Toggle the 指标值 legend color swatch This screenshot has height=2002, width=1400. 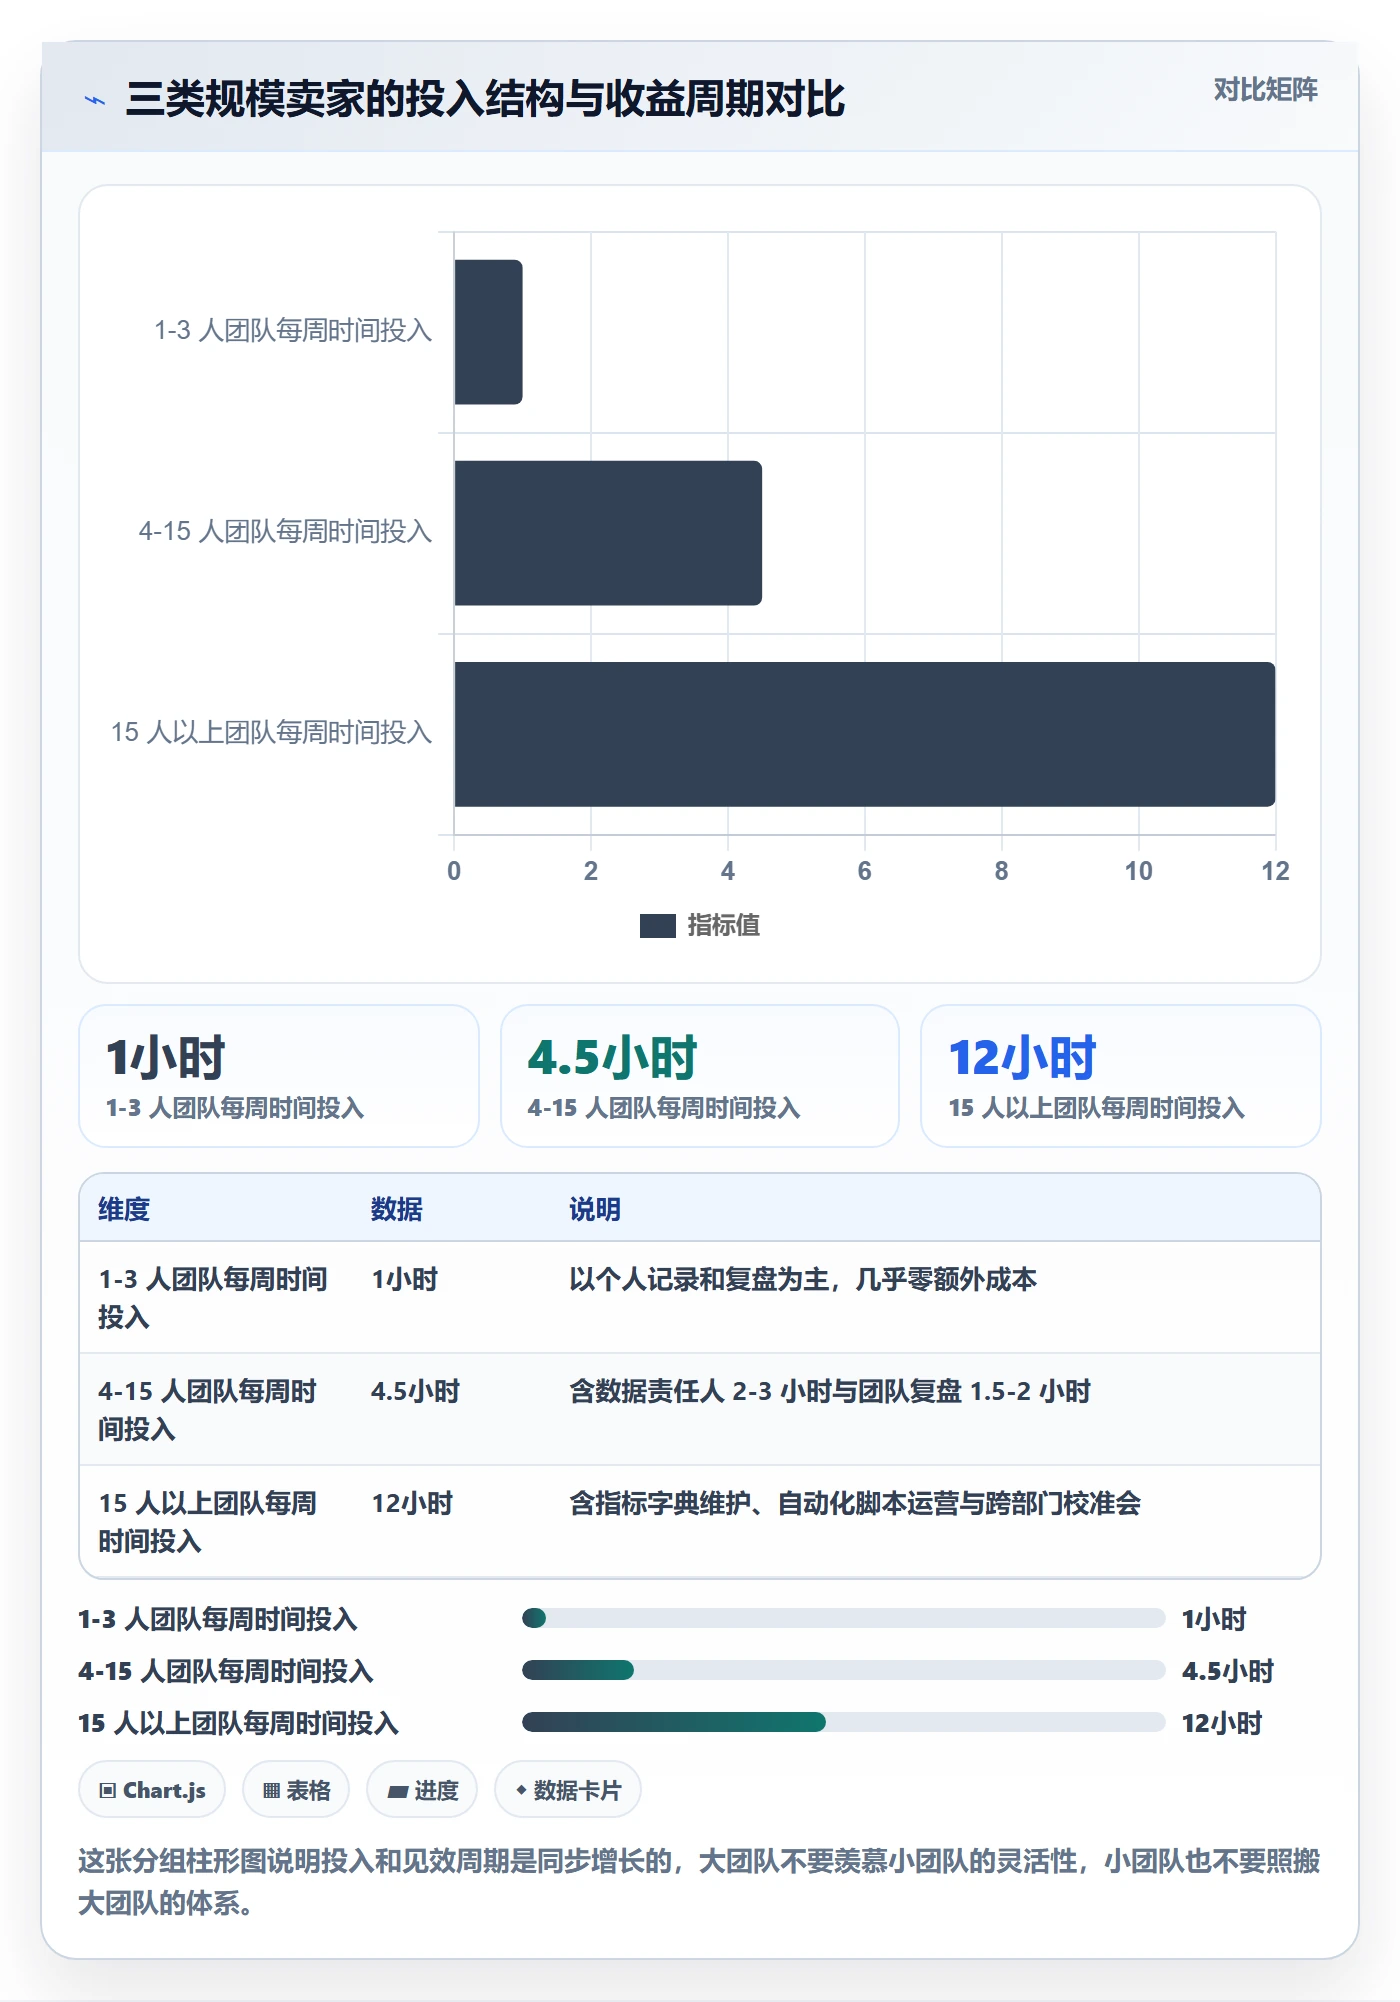point(657,926)
